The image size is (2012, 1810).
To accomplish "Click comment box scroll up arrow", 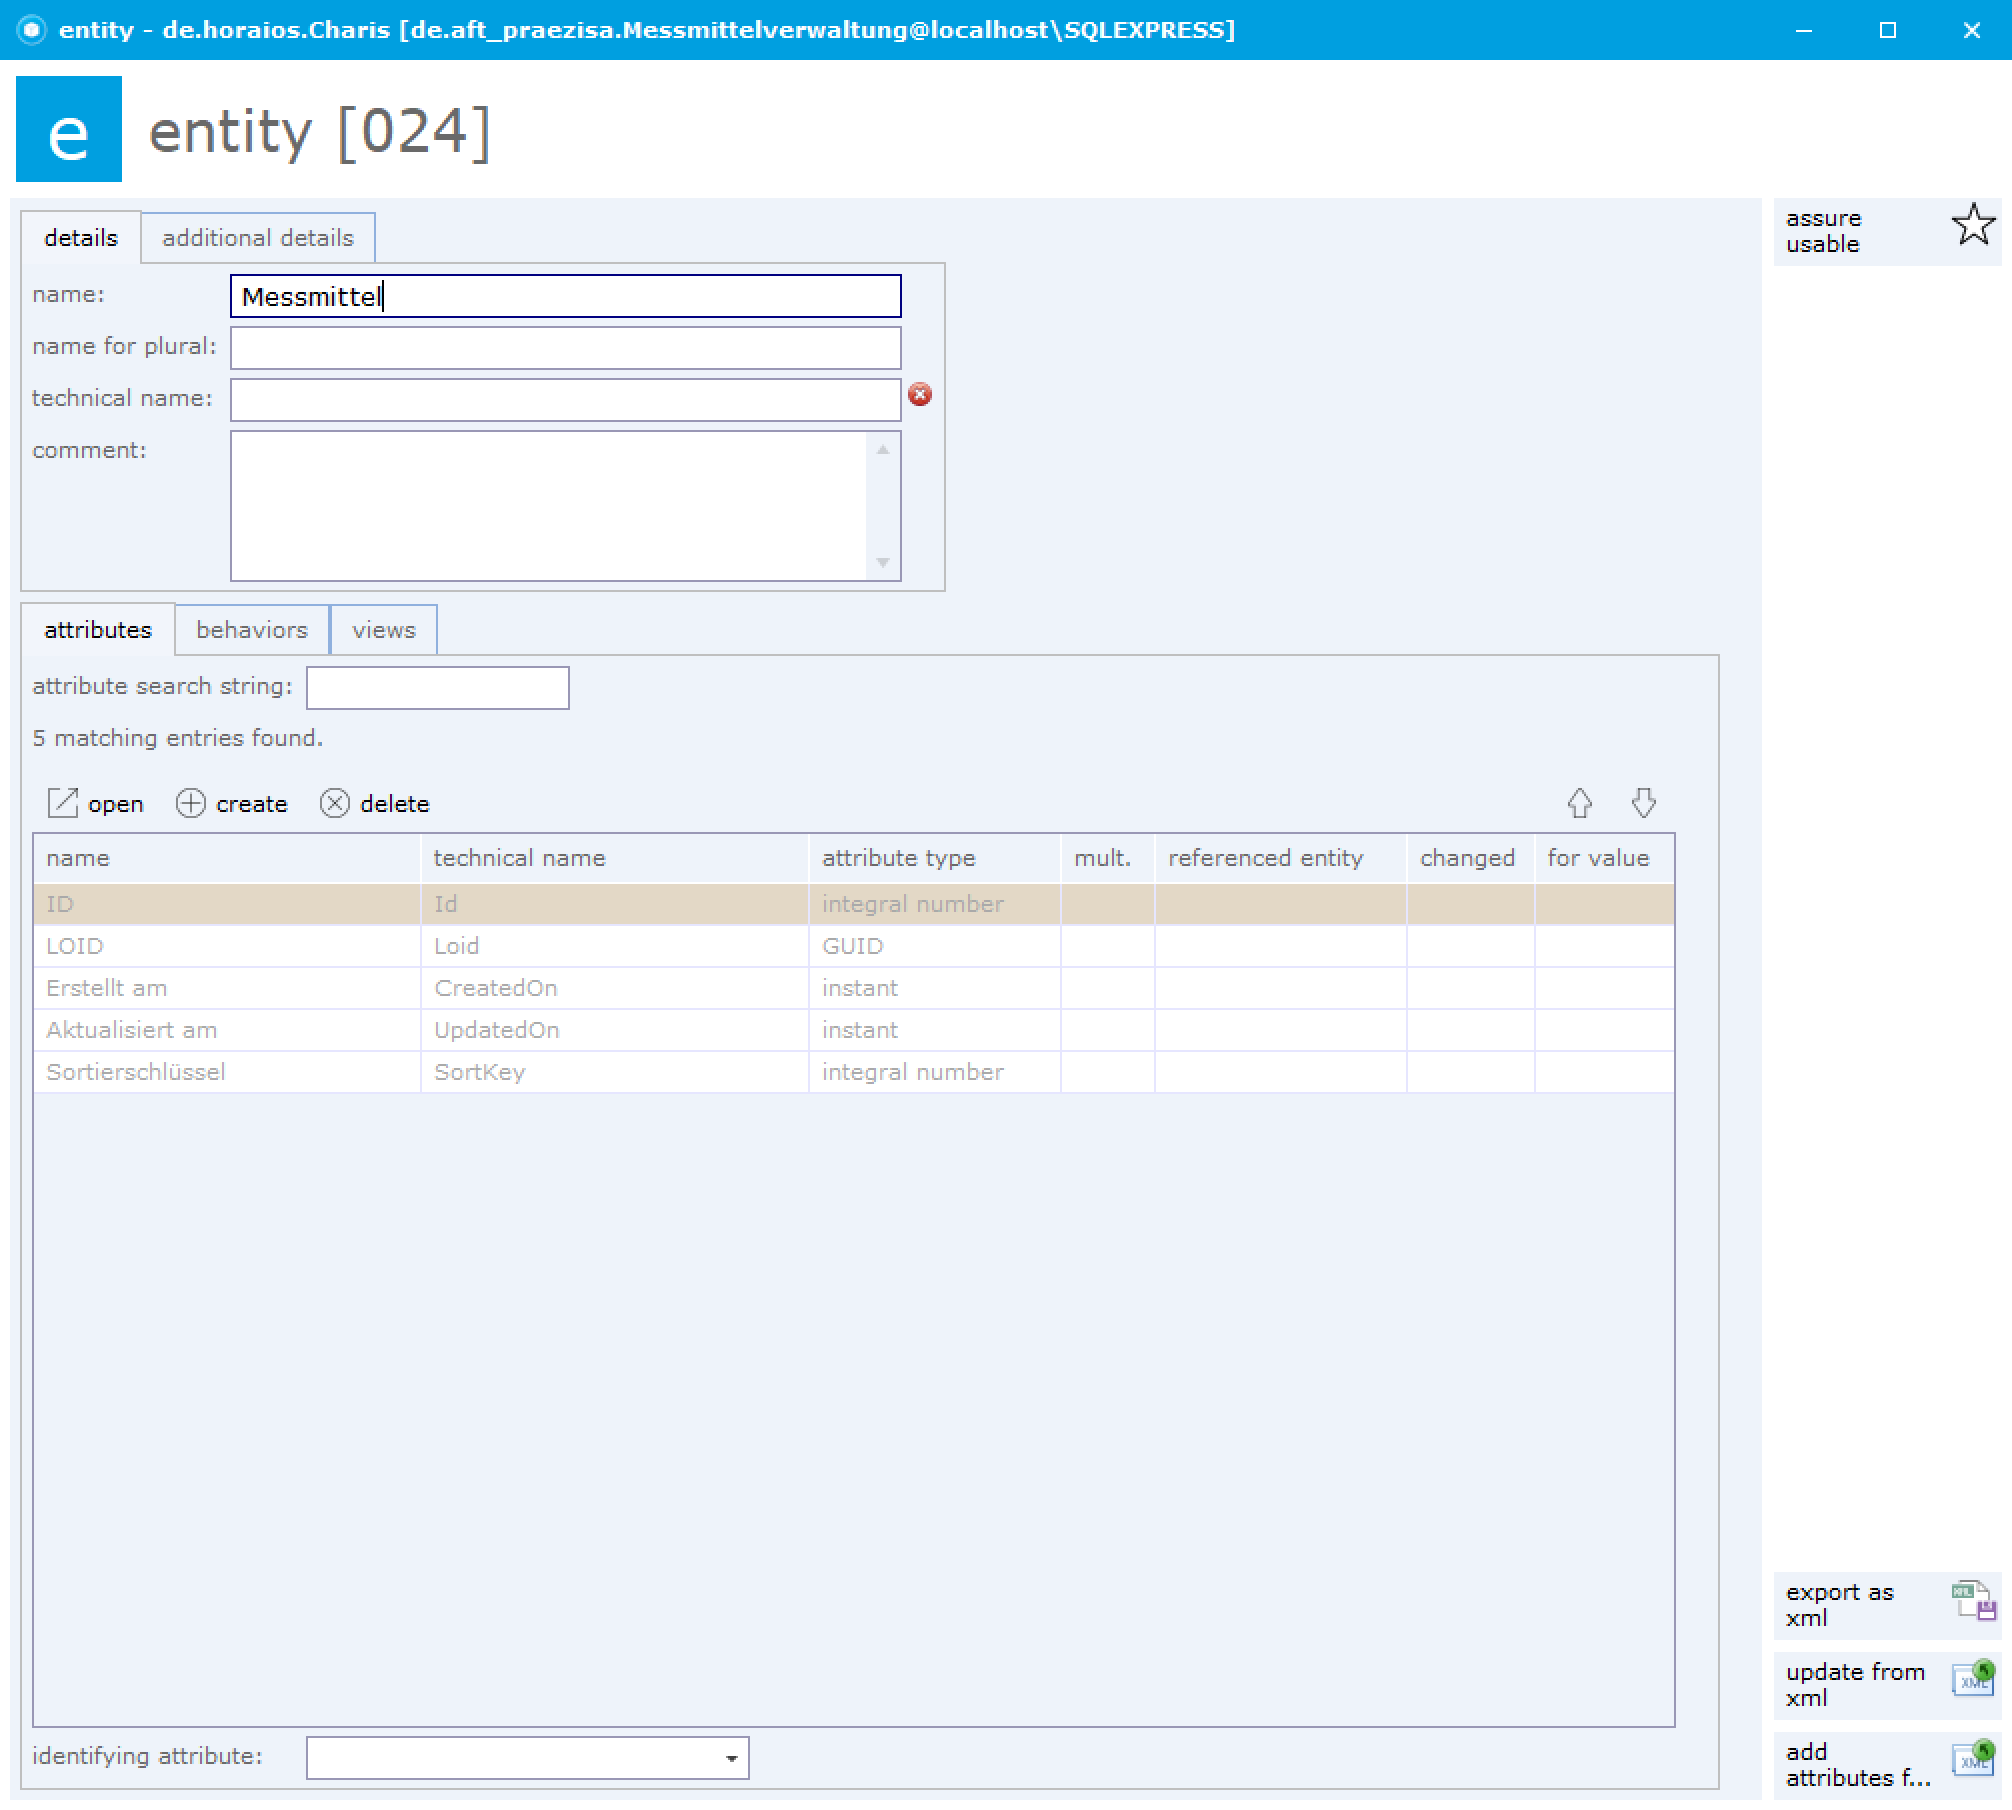I will (883, 450).
